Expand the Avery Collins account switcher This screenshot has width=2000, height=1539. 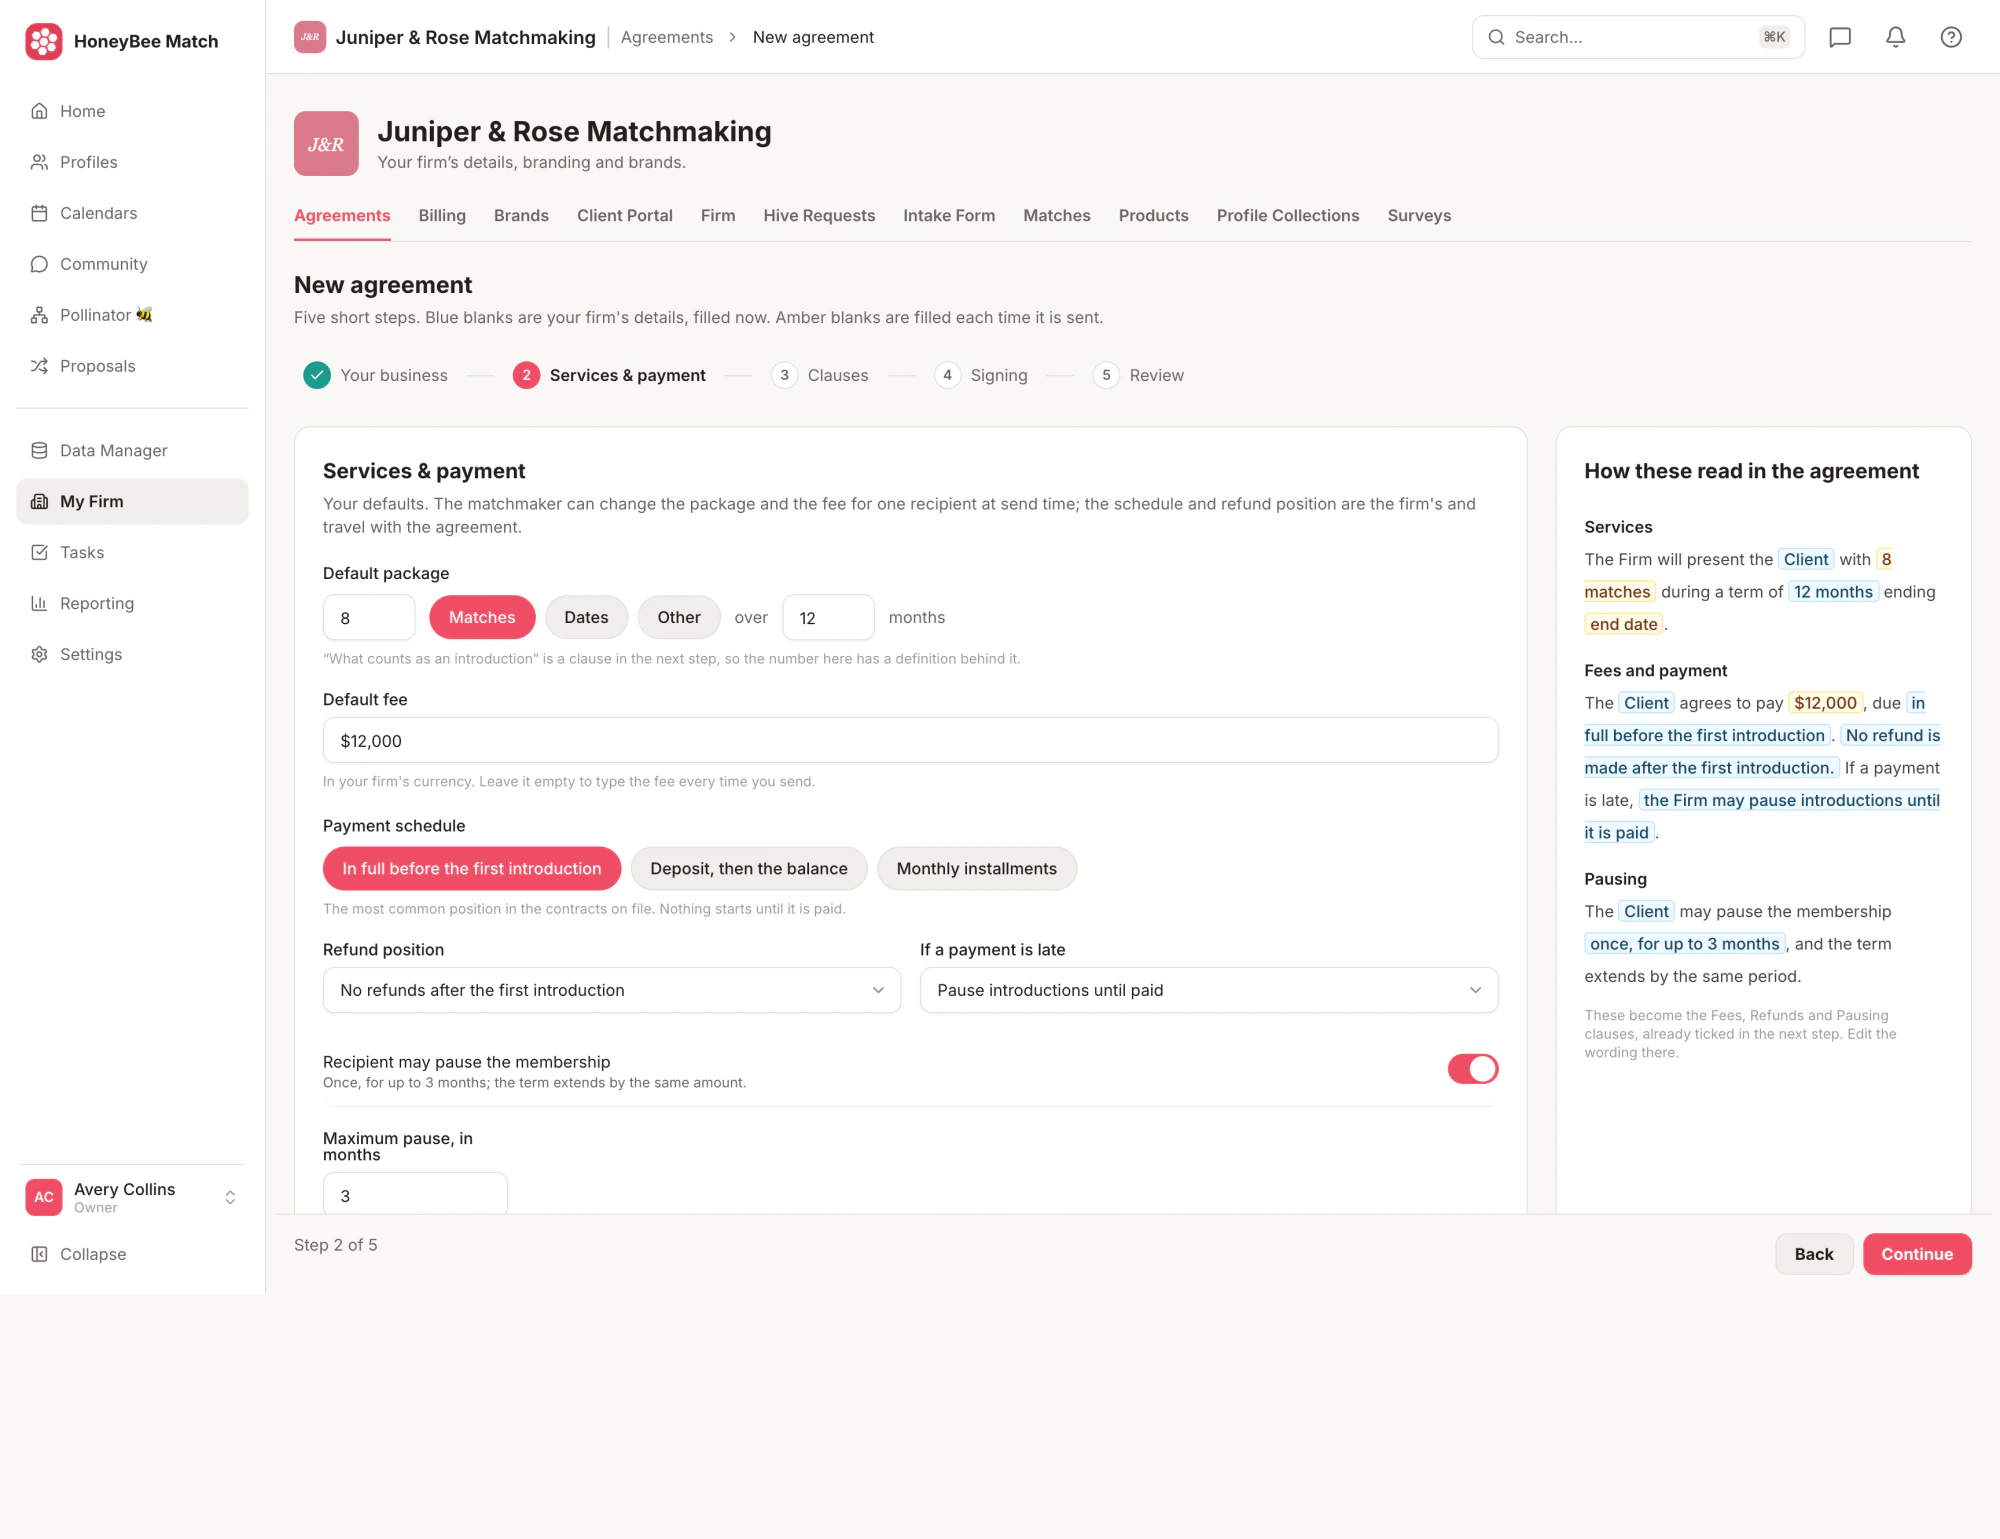pos(132,1197)
